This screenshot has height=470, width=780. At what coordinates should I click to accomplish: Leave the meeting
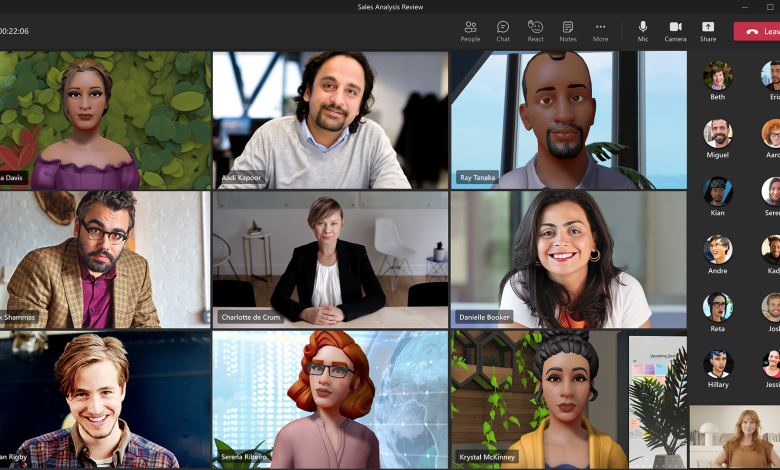pyautogui.click(x=757, y=31)
